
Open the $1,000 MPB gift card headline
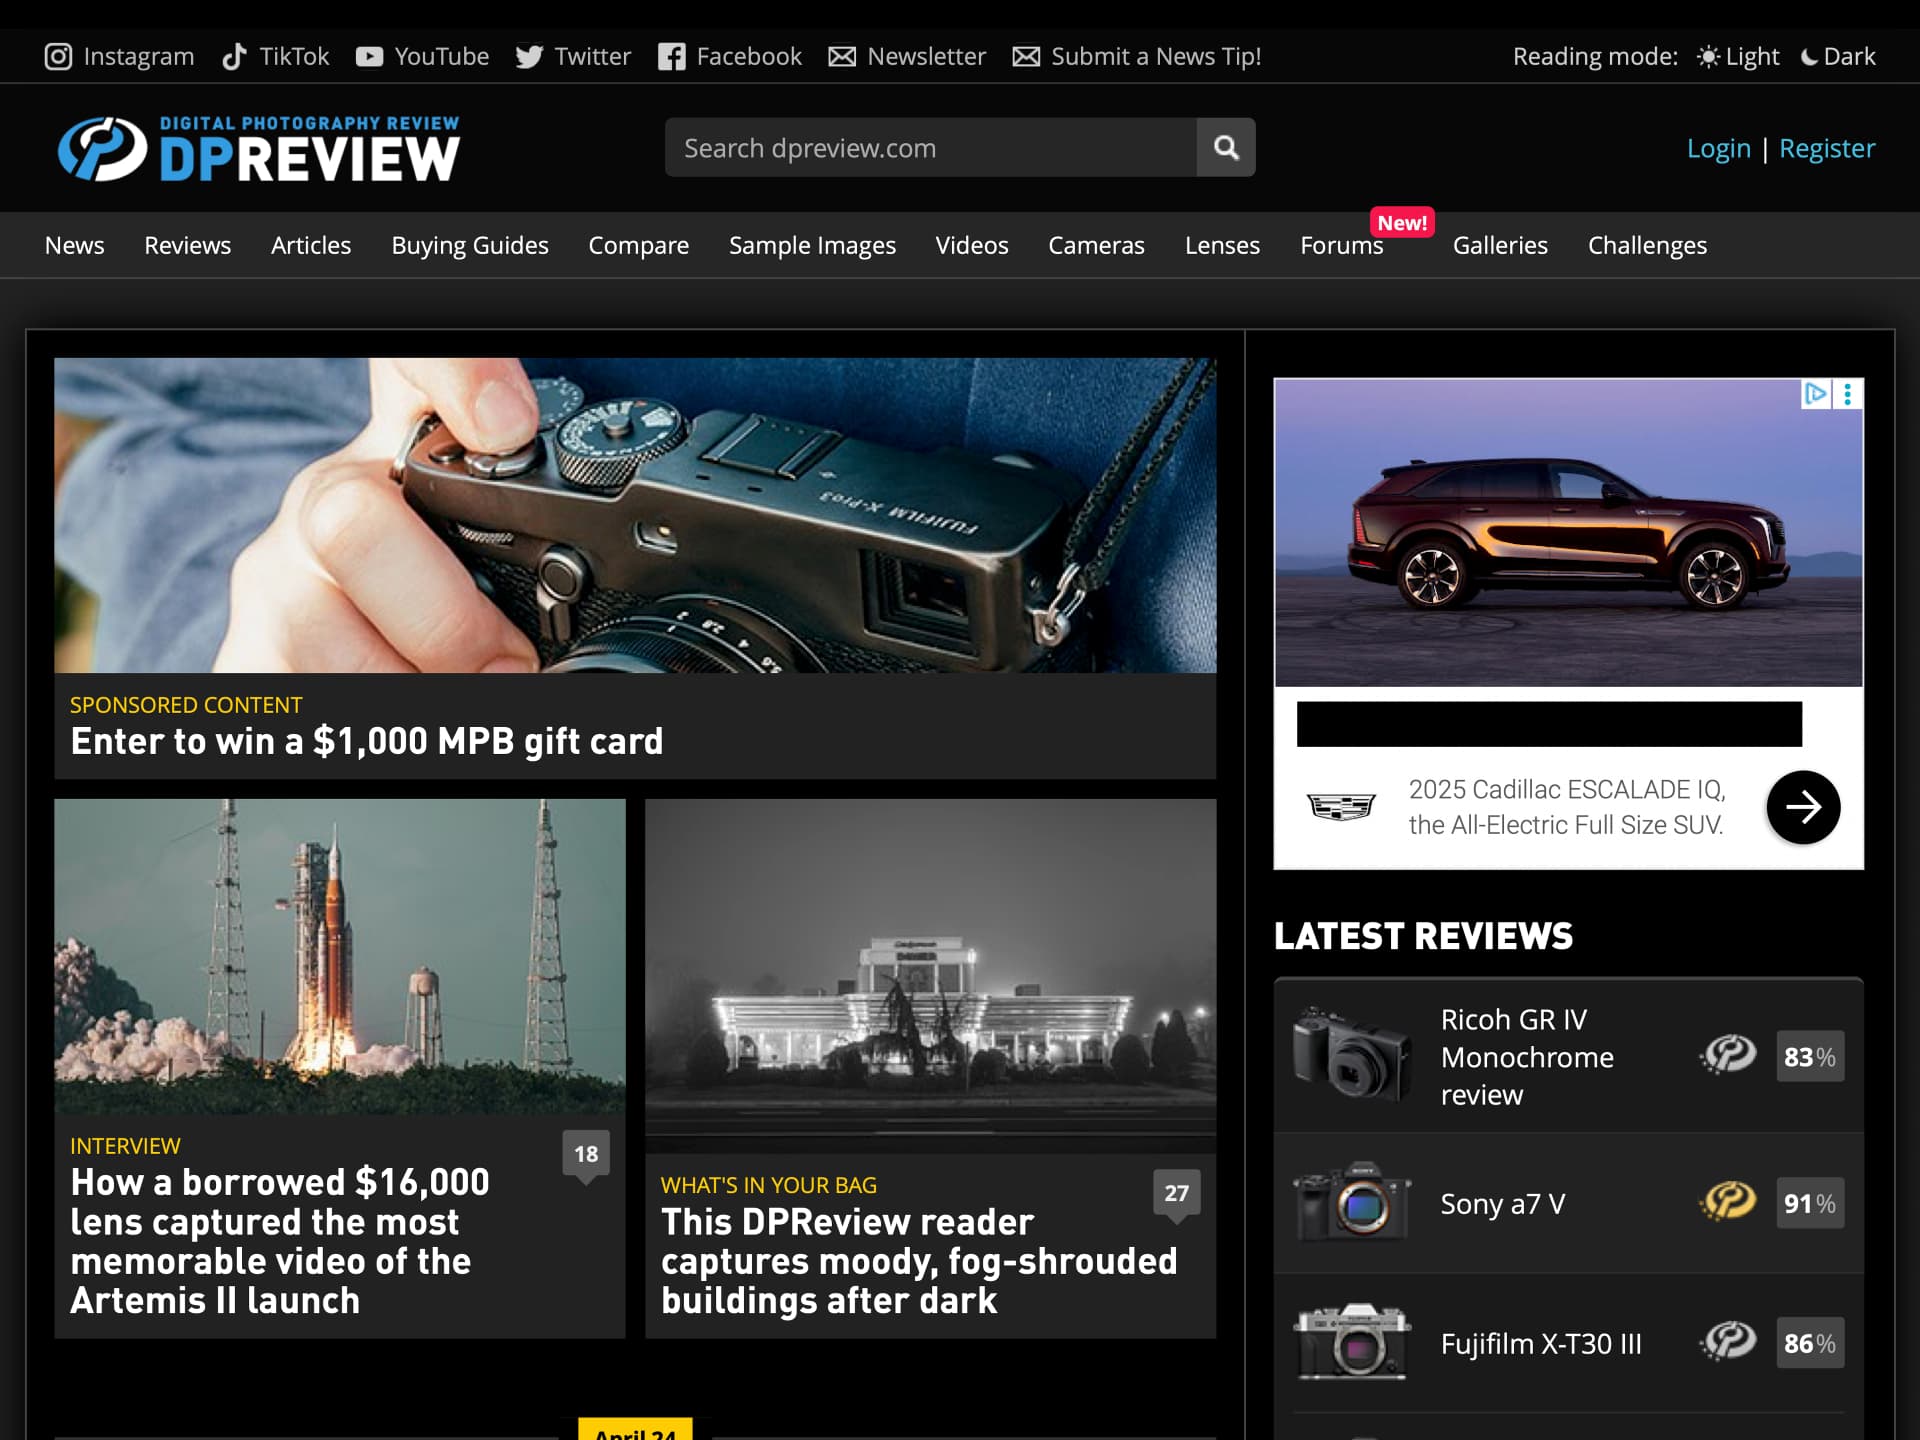pos(367,741)
